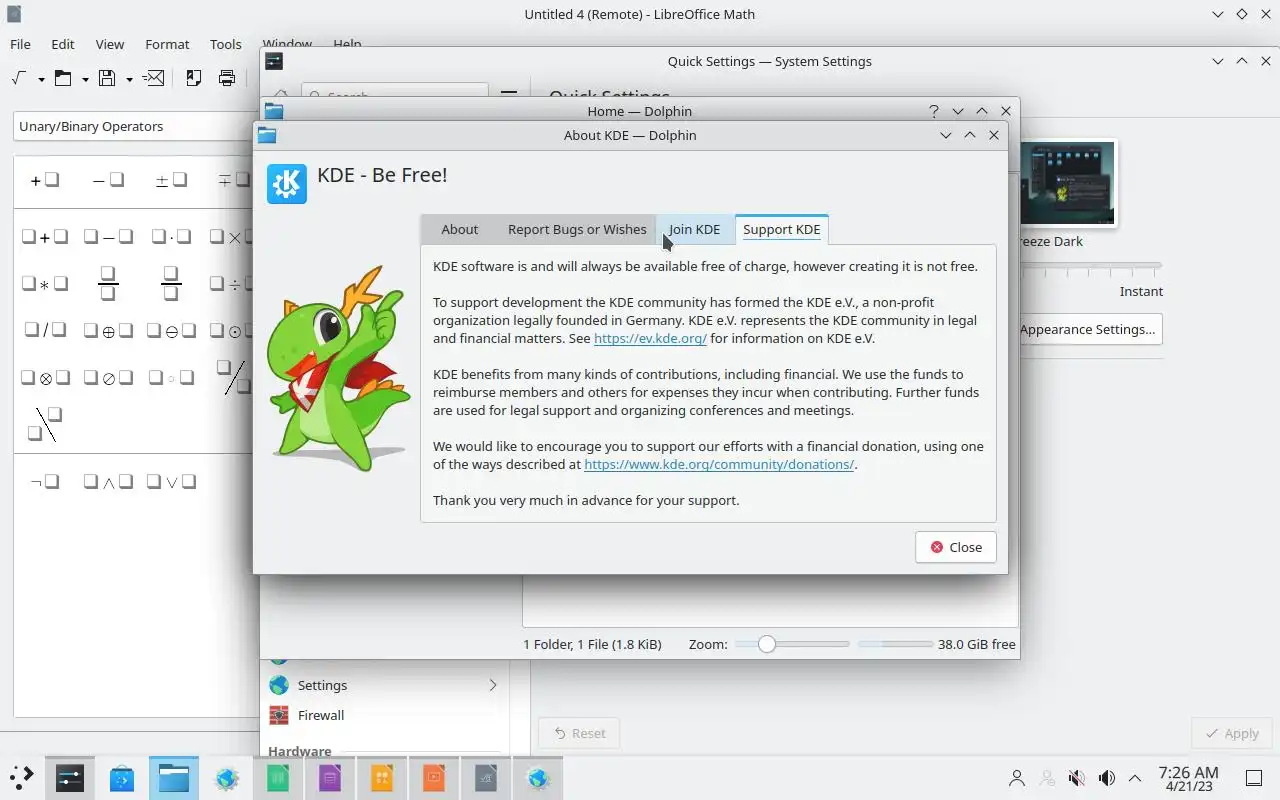This screenshot has width=1280, height=800.
Task: Insert the asterisk multiplication operator
Action: [x=45, y=284]
